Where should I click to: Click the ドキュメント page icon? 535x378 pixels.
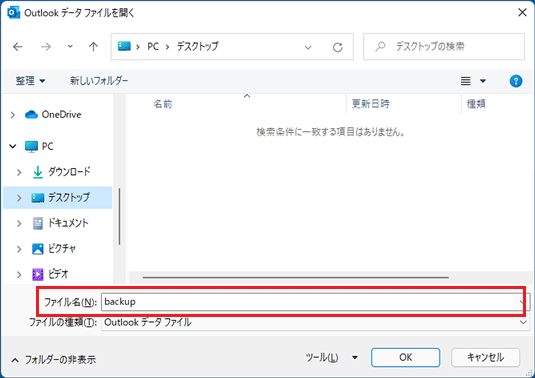(x=38, y=223)
